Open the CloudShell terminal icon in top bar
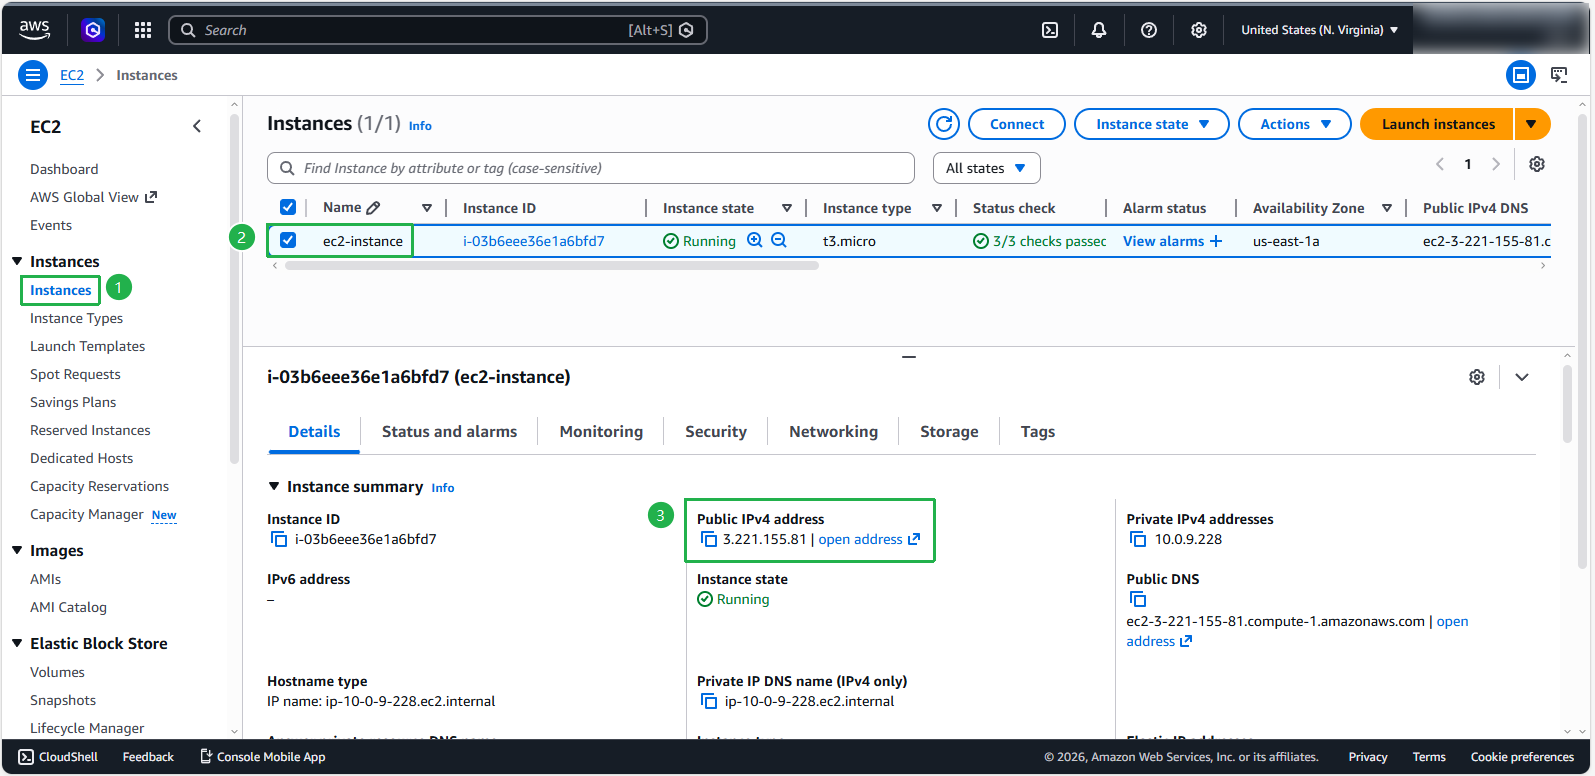This screenshot has height=776, width=1595. tap(1050, 30)
